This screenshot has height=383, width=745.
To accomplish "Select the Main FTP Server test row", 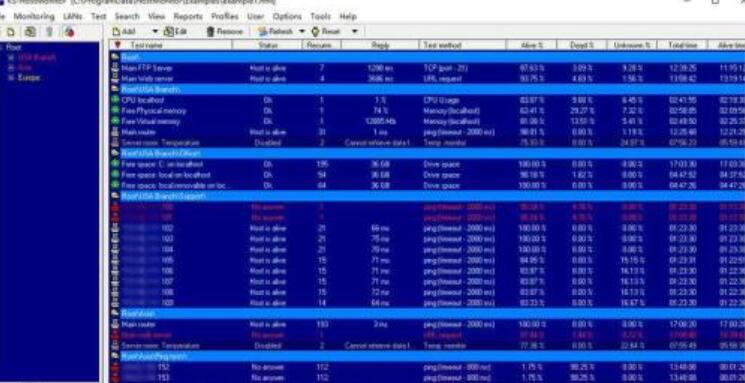I will [427, 68].
